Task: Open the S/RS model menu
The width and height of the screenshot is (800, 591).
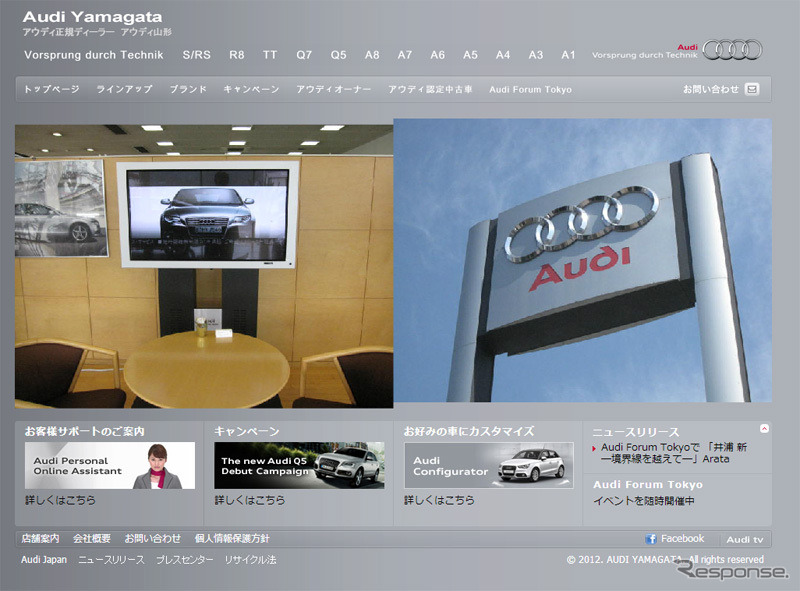Action: tap(196, 55)
